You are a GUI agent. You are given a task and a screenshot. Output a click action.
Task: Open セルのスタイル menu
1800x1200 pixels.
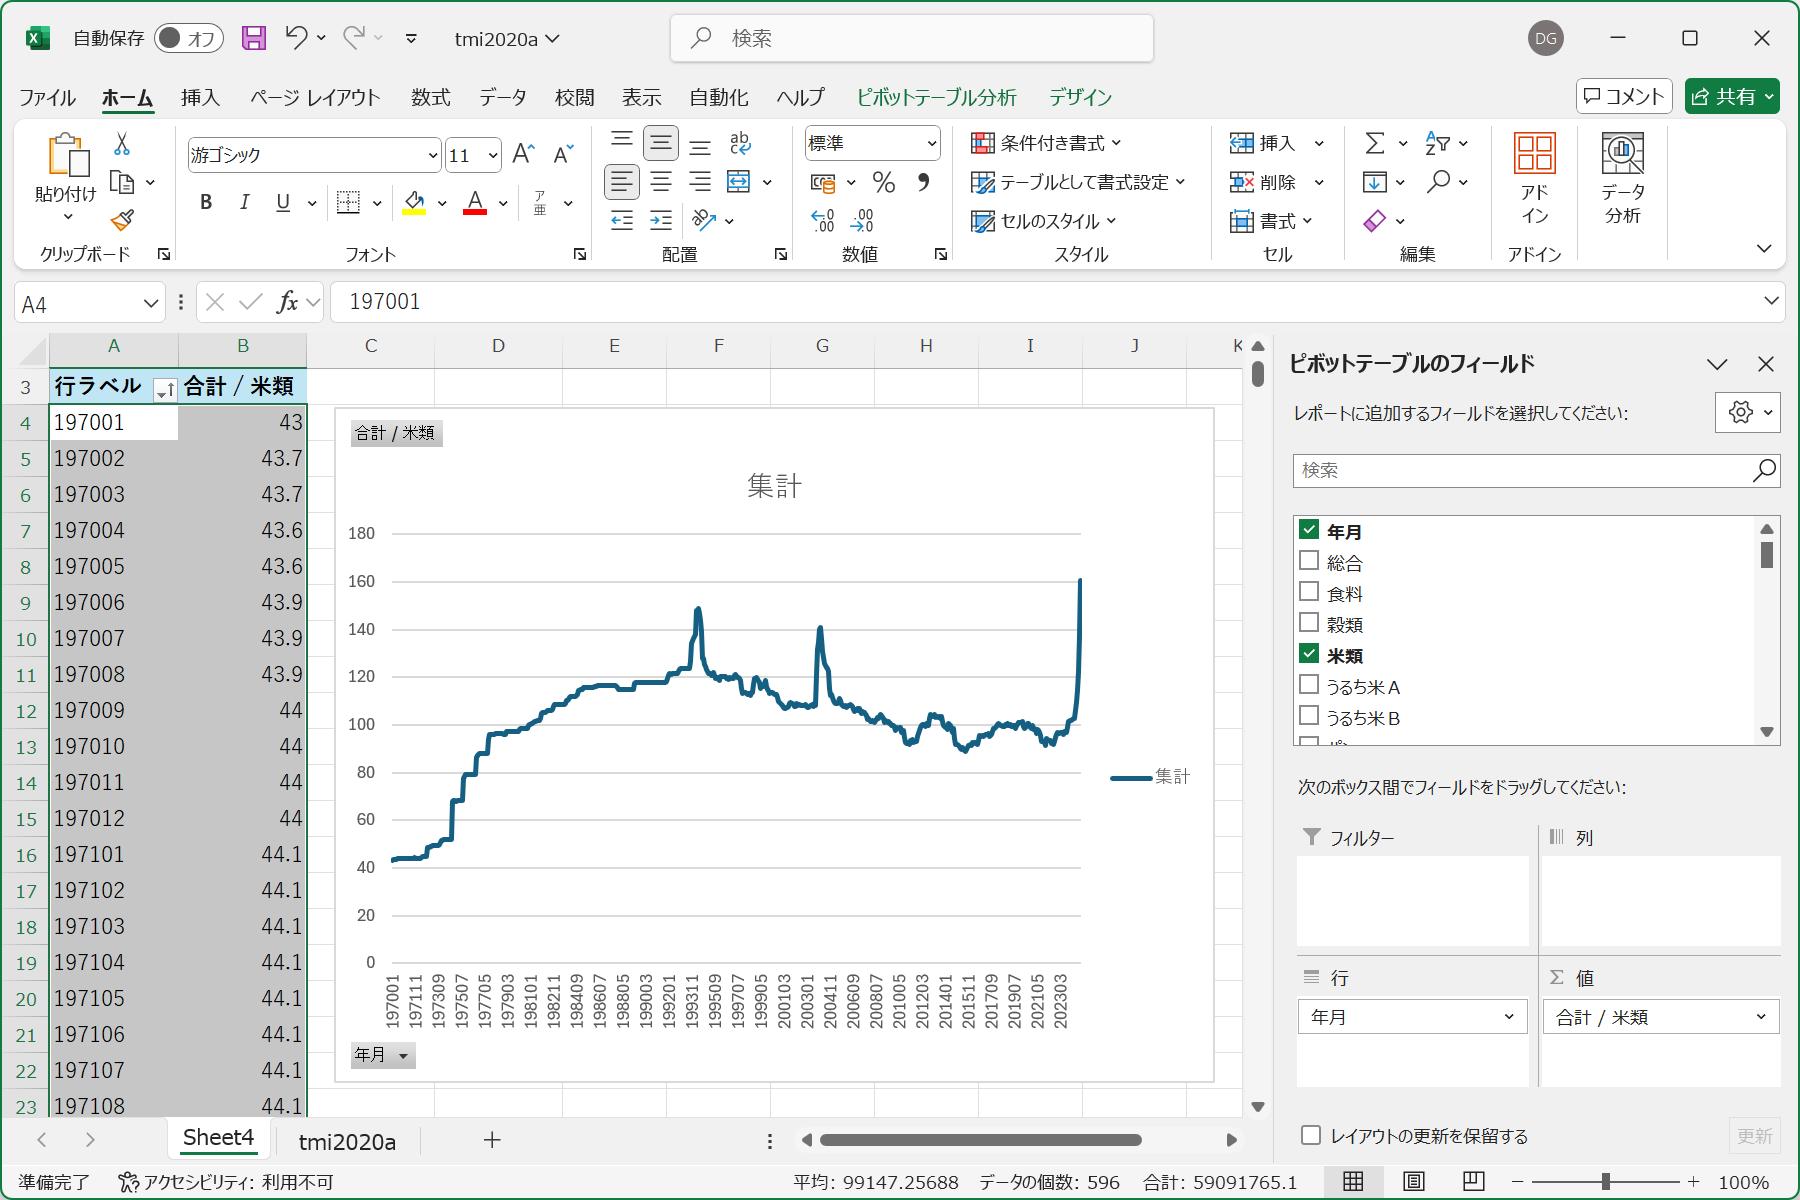(x=1044, y=221)
